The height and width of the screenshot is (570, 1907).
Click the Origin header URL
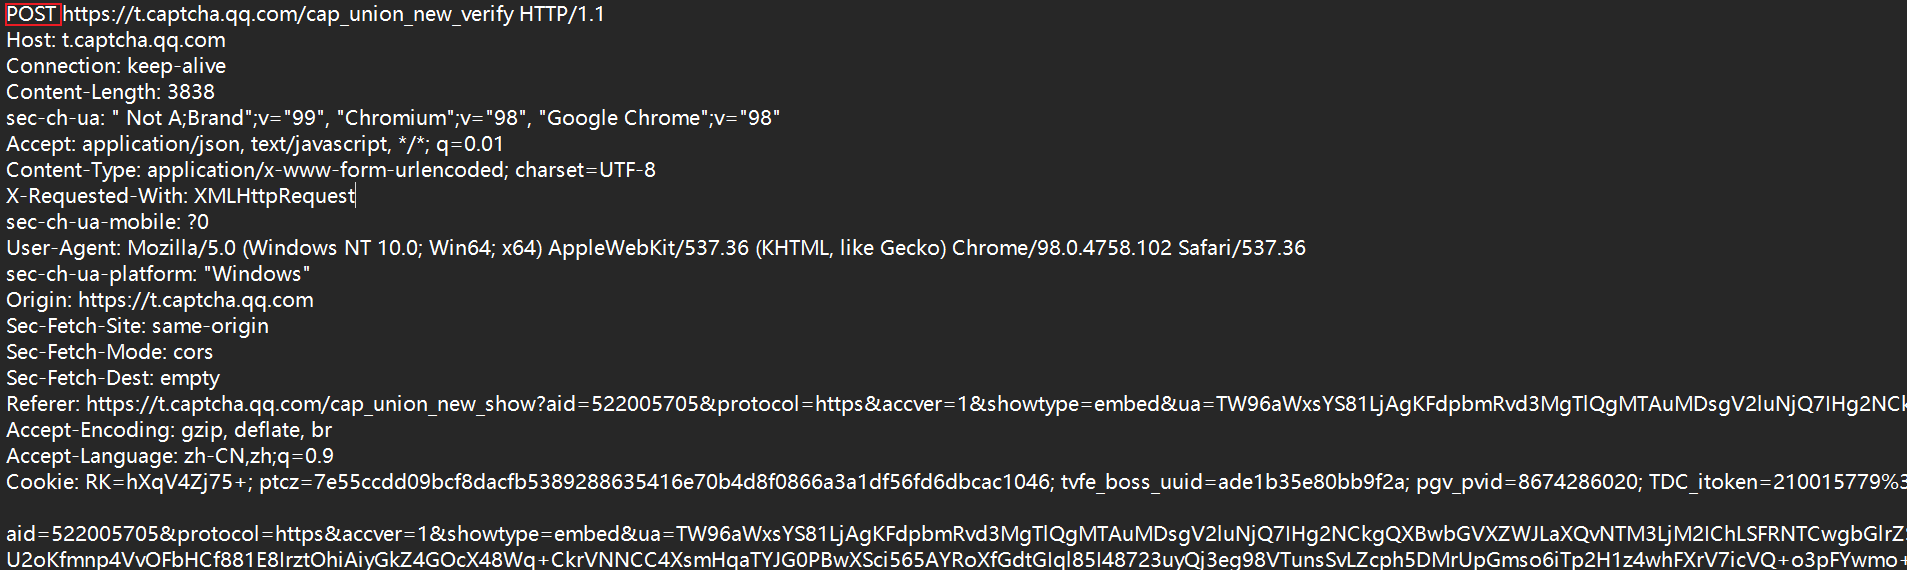pyautogui.click(x=195, y=300)
